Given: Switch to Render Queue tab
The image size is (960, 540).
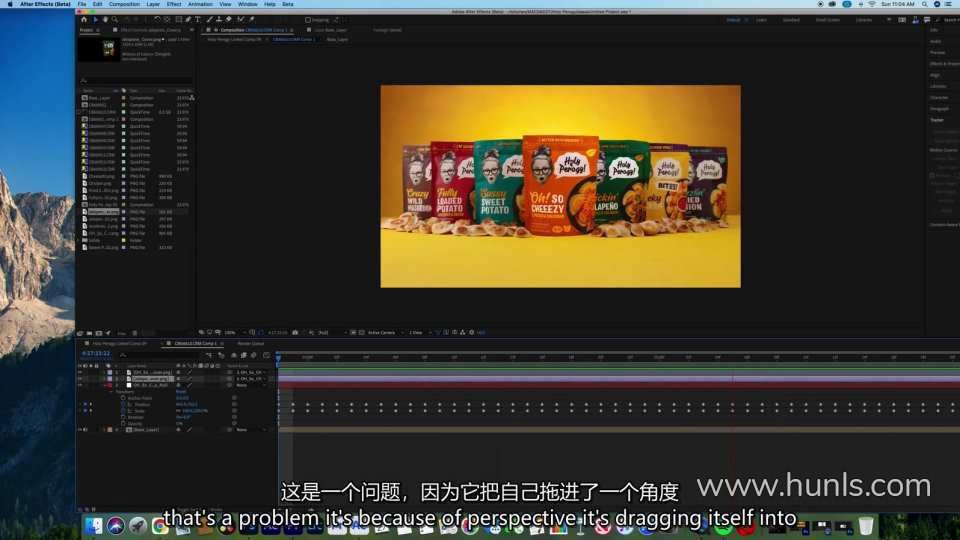Looking at the screenshot, I should (250, 343).
